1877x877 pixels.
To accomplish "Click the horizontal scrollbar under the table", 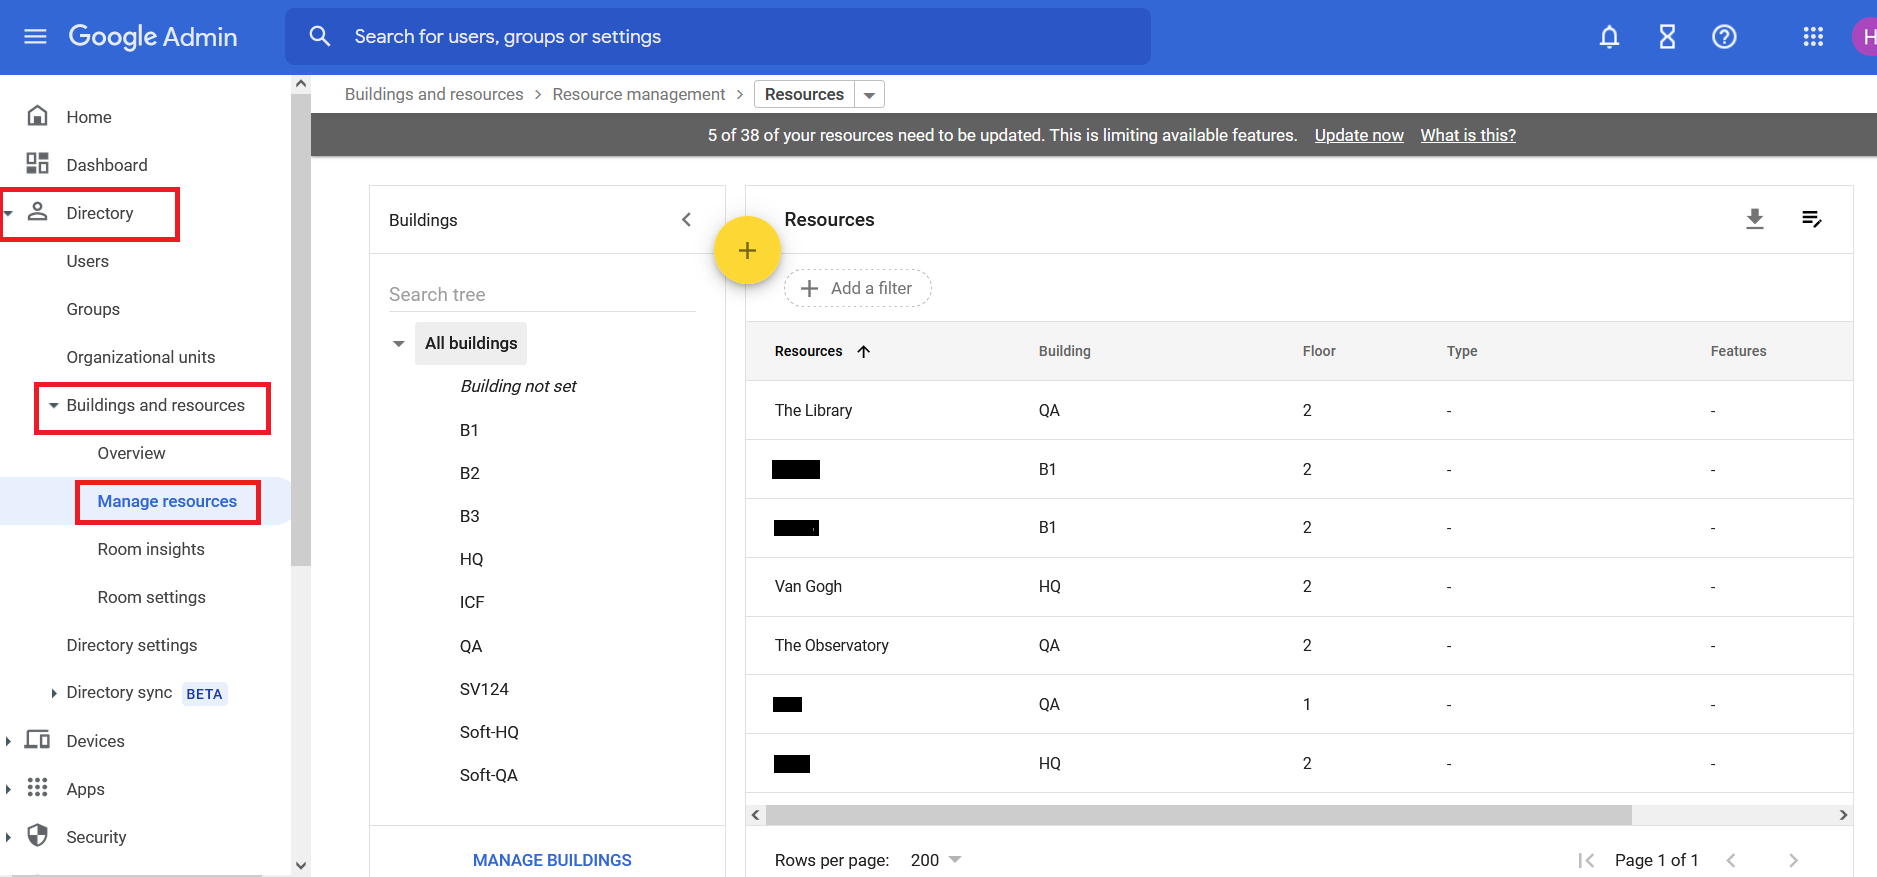I will pos(1198,815).
